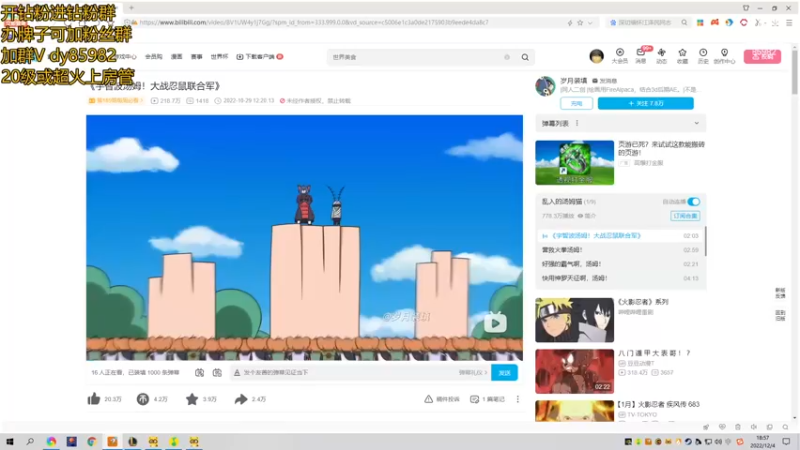Click the Bilibili search input box
Image resolution: width=800 pixels, height=450 pixels.
pos(416,57)
